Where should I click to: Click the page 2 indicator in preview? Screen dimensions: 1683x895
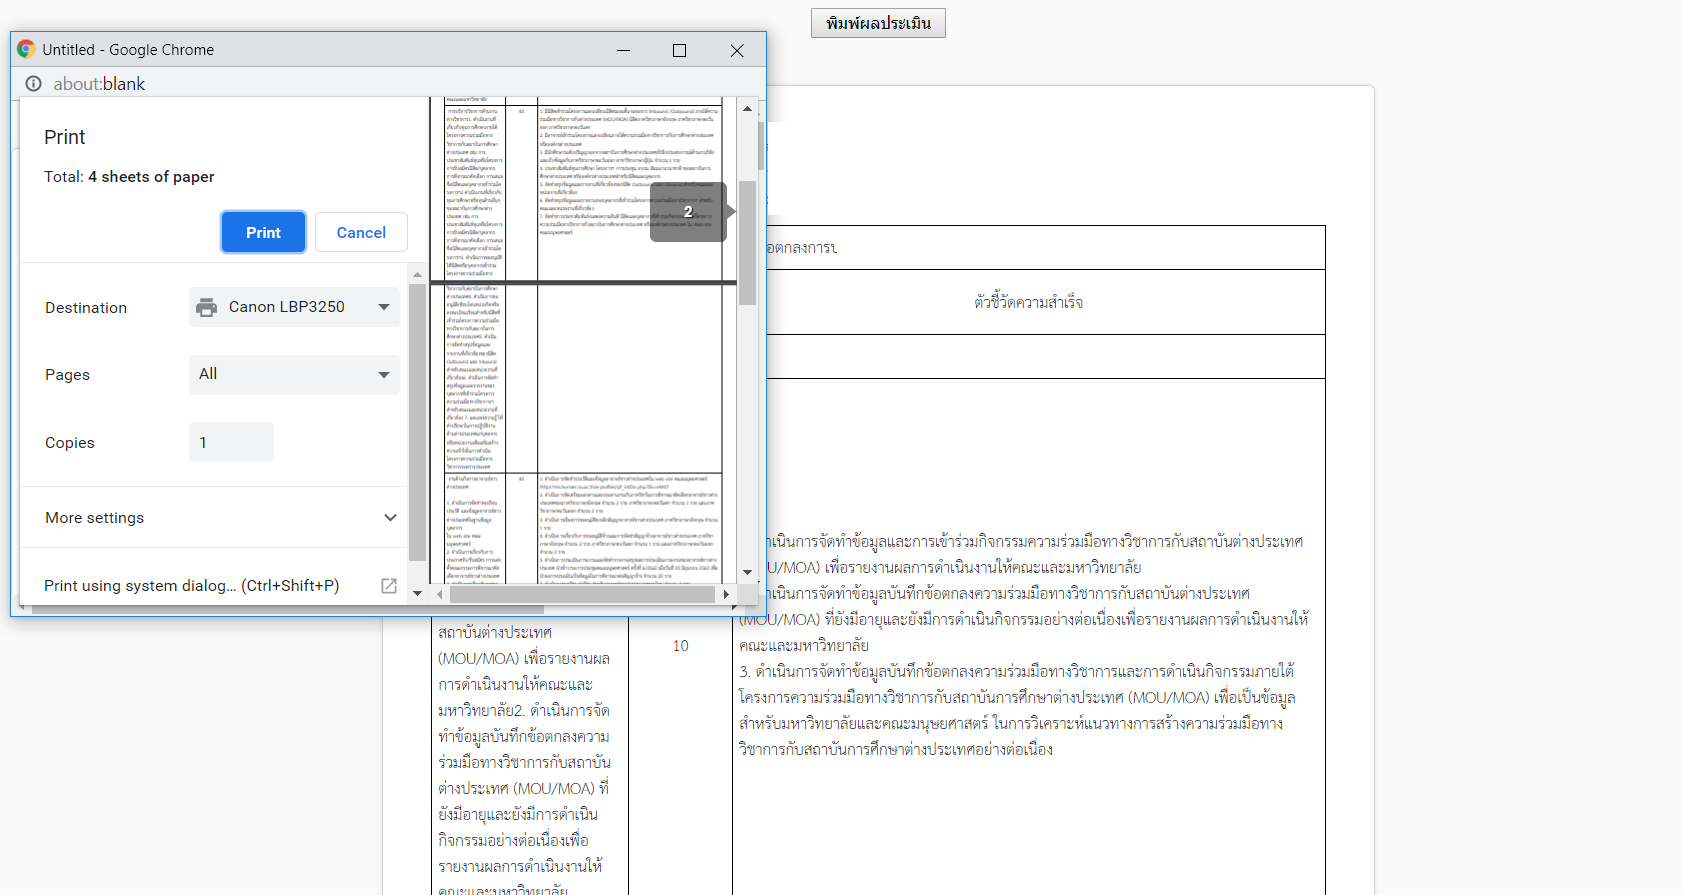click(688, 212)
